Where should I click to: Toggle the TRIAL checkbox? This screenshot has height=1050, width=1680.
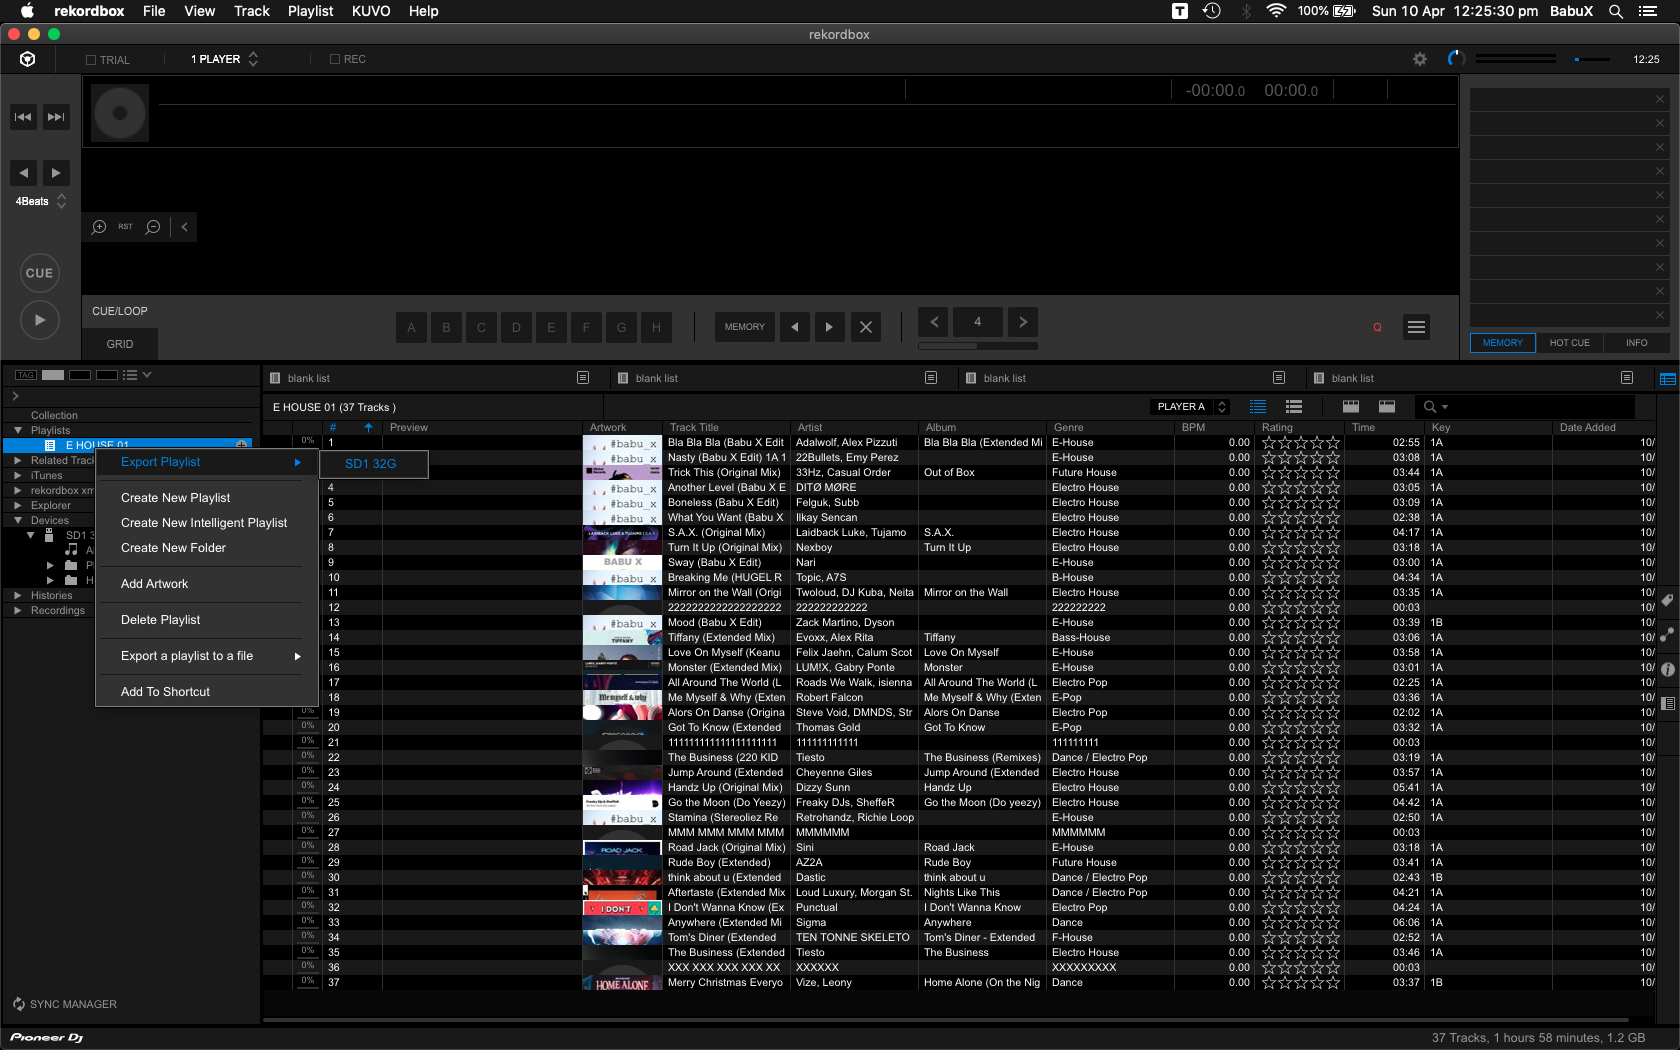(91, 60)
